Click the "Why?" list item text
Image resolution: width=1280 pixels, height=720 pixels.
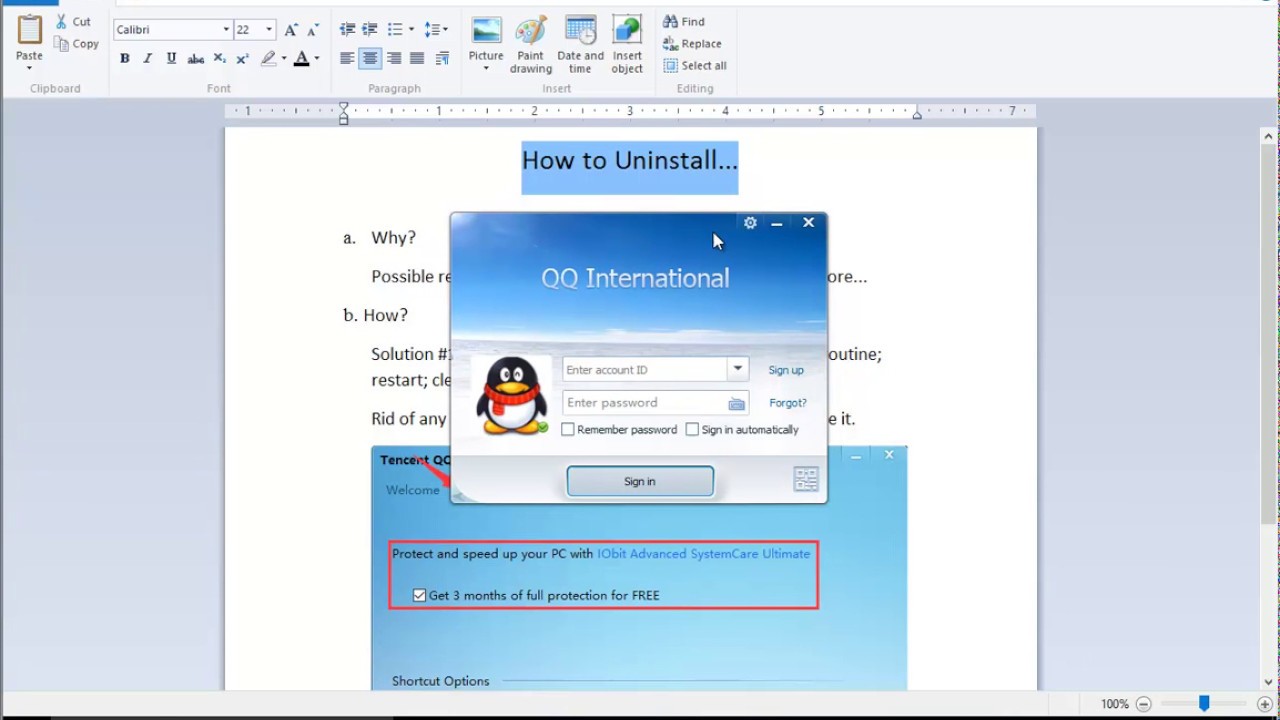pyautogui.click(x=393, y=237)
